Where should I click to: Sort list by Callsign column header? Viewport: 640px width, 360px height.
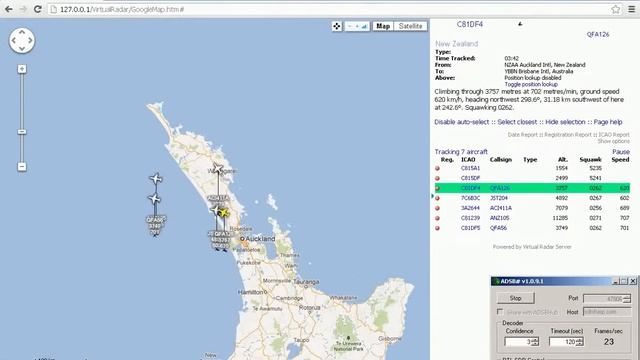501,160
